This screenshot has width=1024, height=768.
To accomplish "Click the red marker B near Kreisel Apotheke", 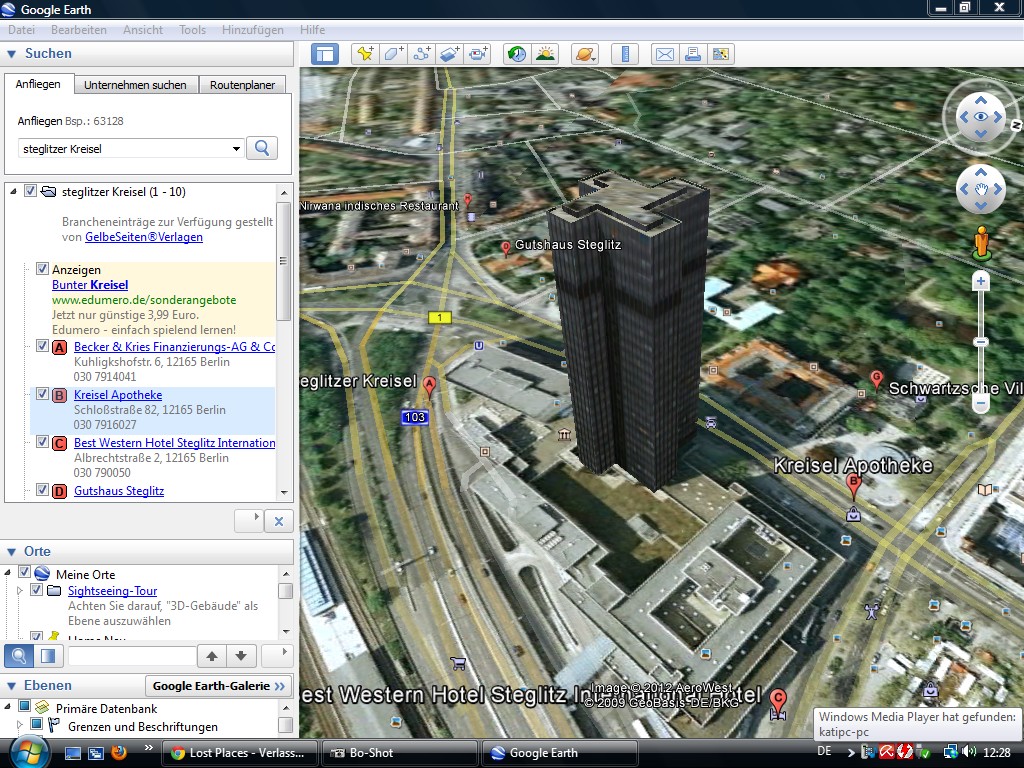I will [x=853, y=484].
